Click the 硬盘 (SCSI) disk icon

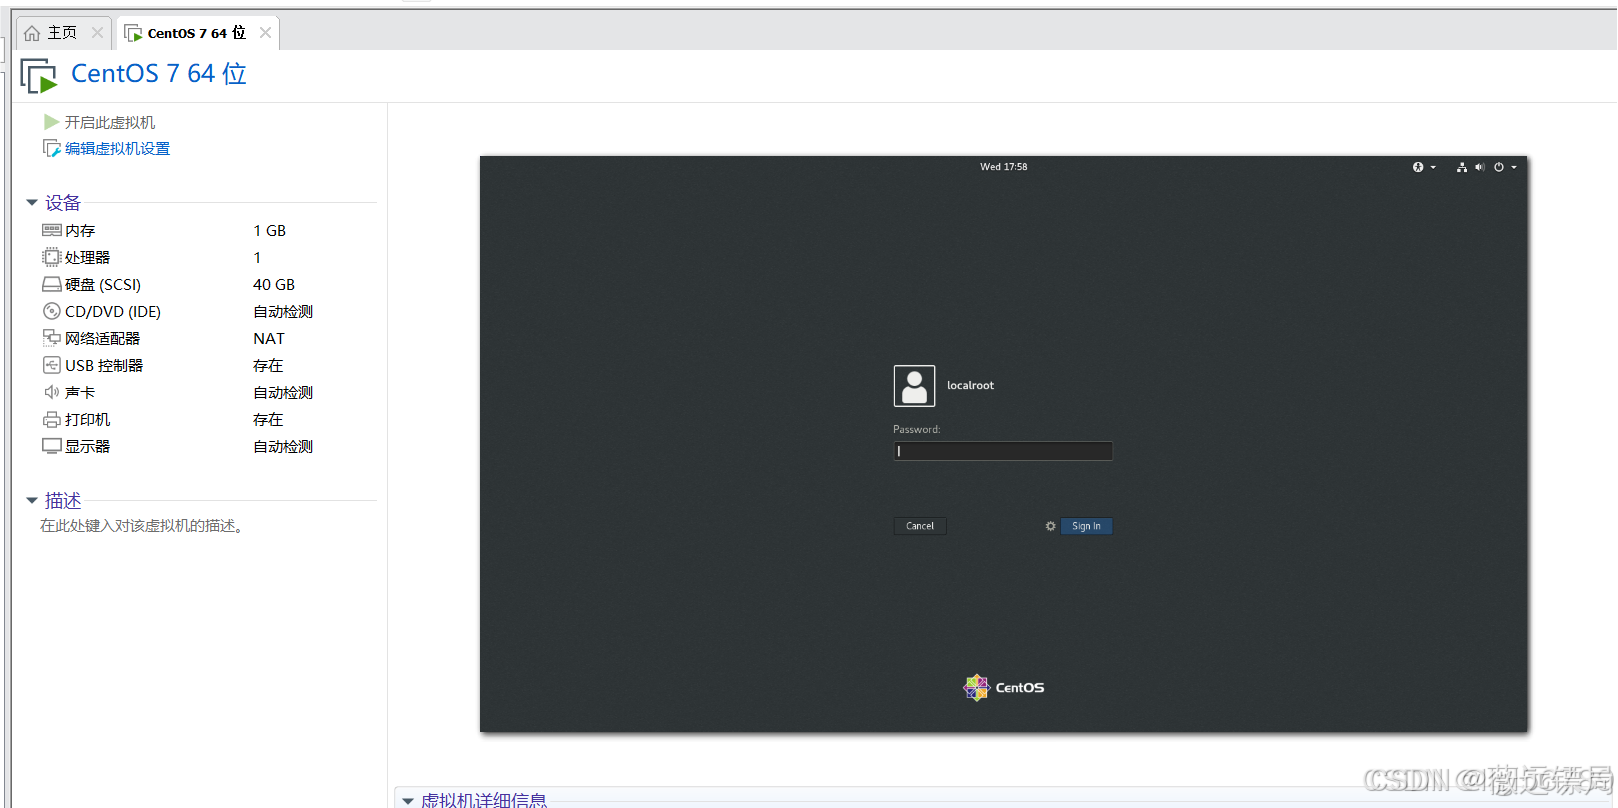click(x=52, y=284)
